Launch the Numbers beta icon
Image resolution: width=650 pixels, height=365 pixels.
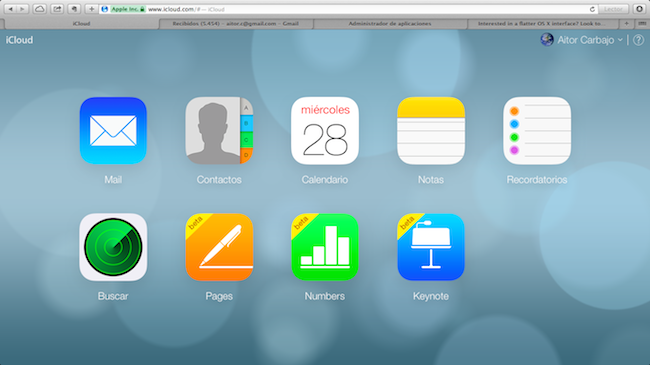[x=325, y=247]
